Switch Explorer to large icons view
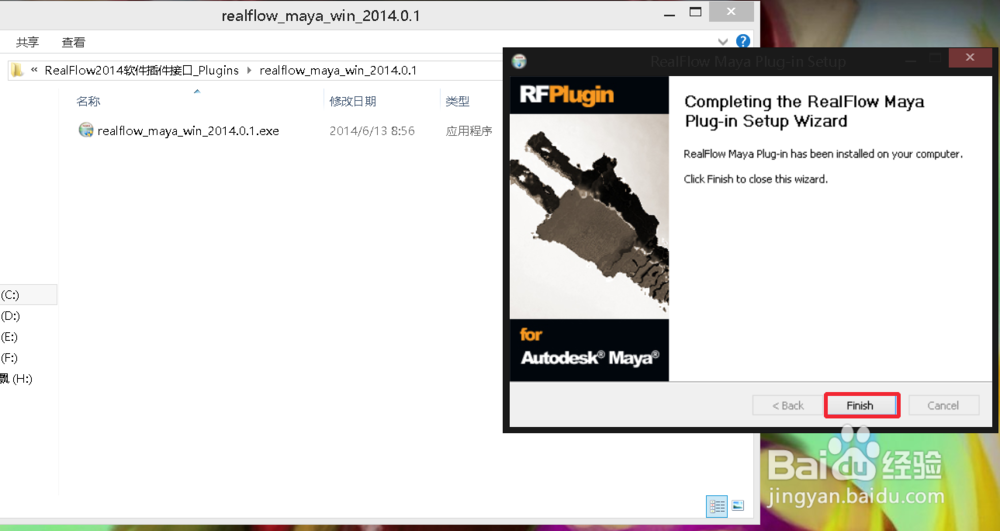The height and width of the screenshot is (531, 1000). (x=738, y=506)
